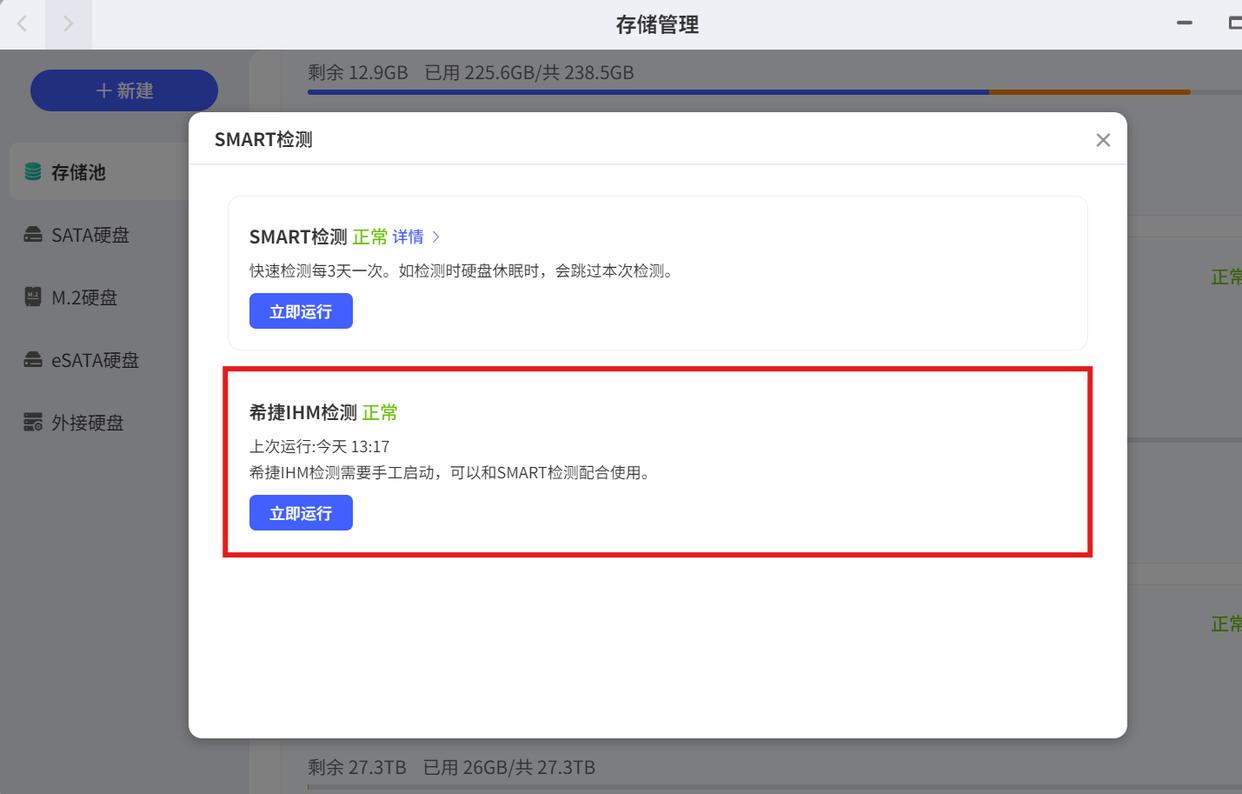Click the 剩余 27.3TB storage text
This screenshot has height=794, width=1242.
[x=357, y=767]
